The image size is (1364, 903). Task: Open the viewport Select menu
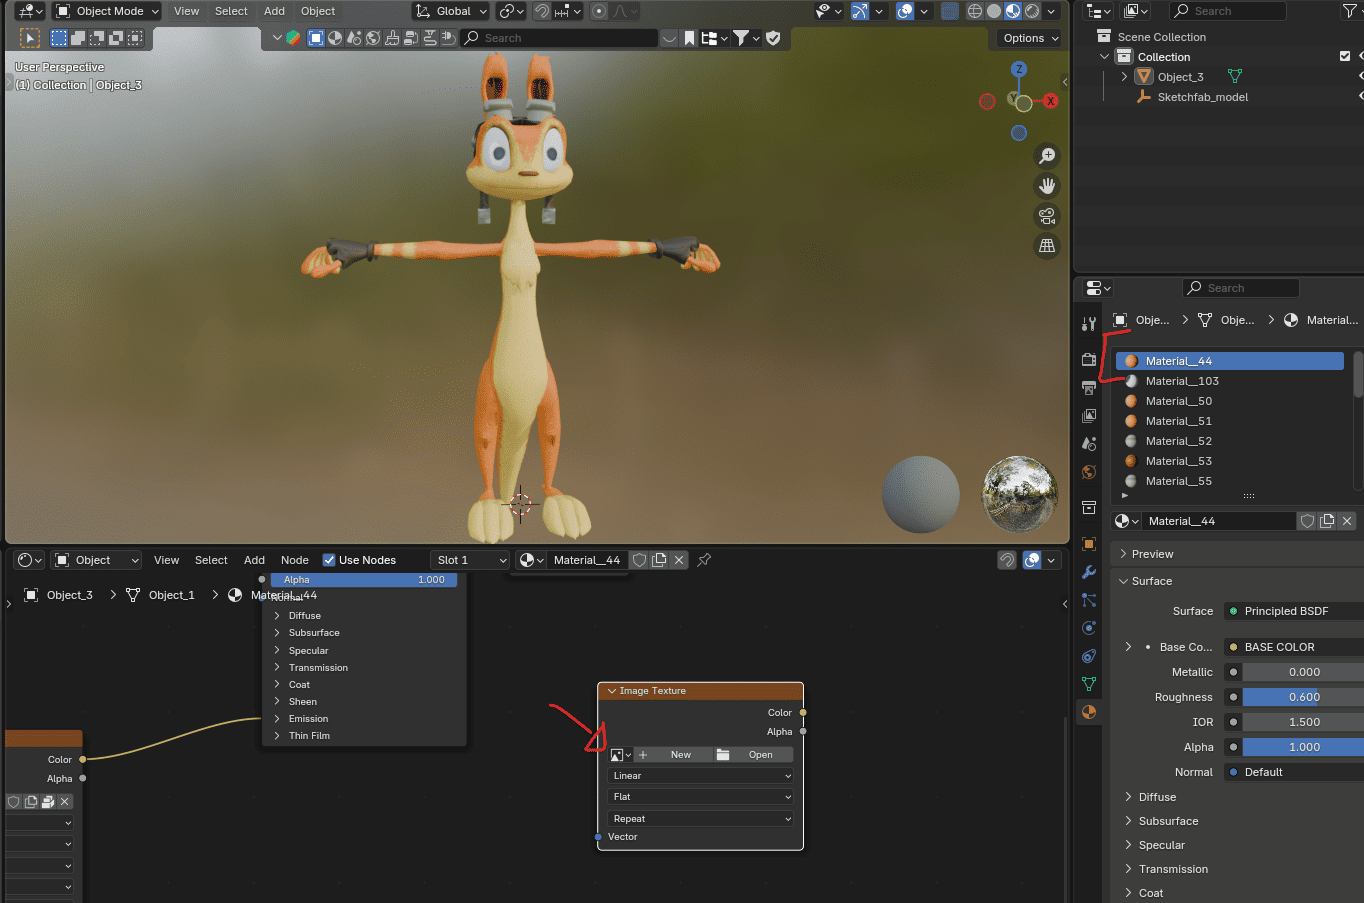(x=231, y=11)
